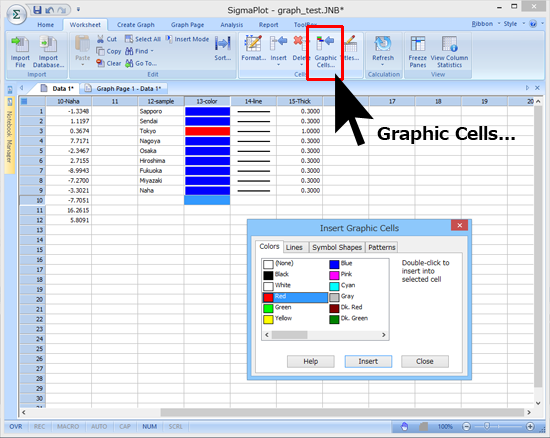Viewport: 550px width, 438px height.
Task: Save the notebook from quick access toolbar
Action: 37,10
